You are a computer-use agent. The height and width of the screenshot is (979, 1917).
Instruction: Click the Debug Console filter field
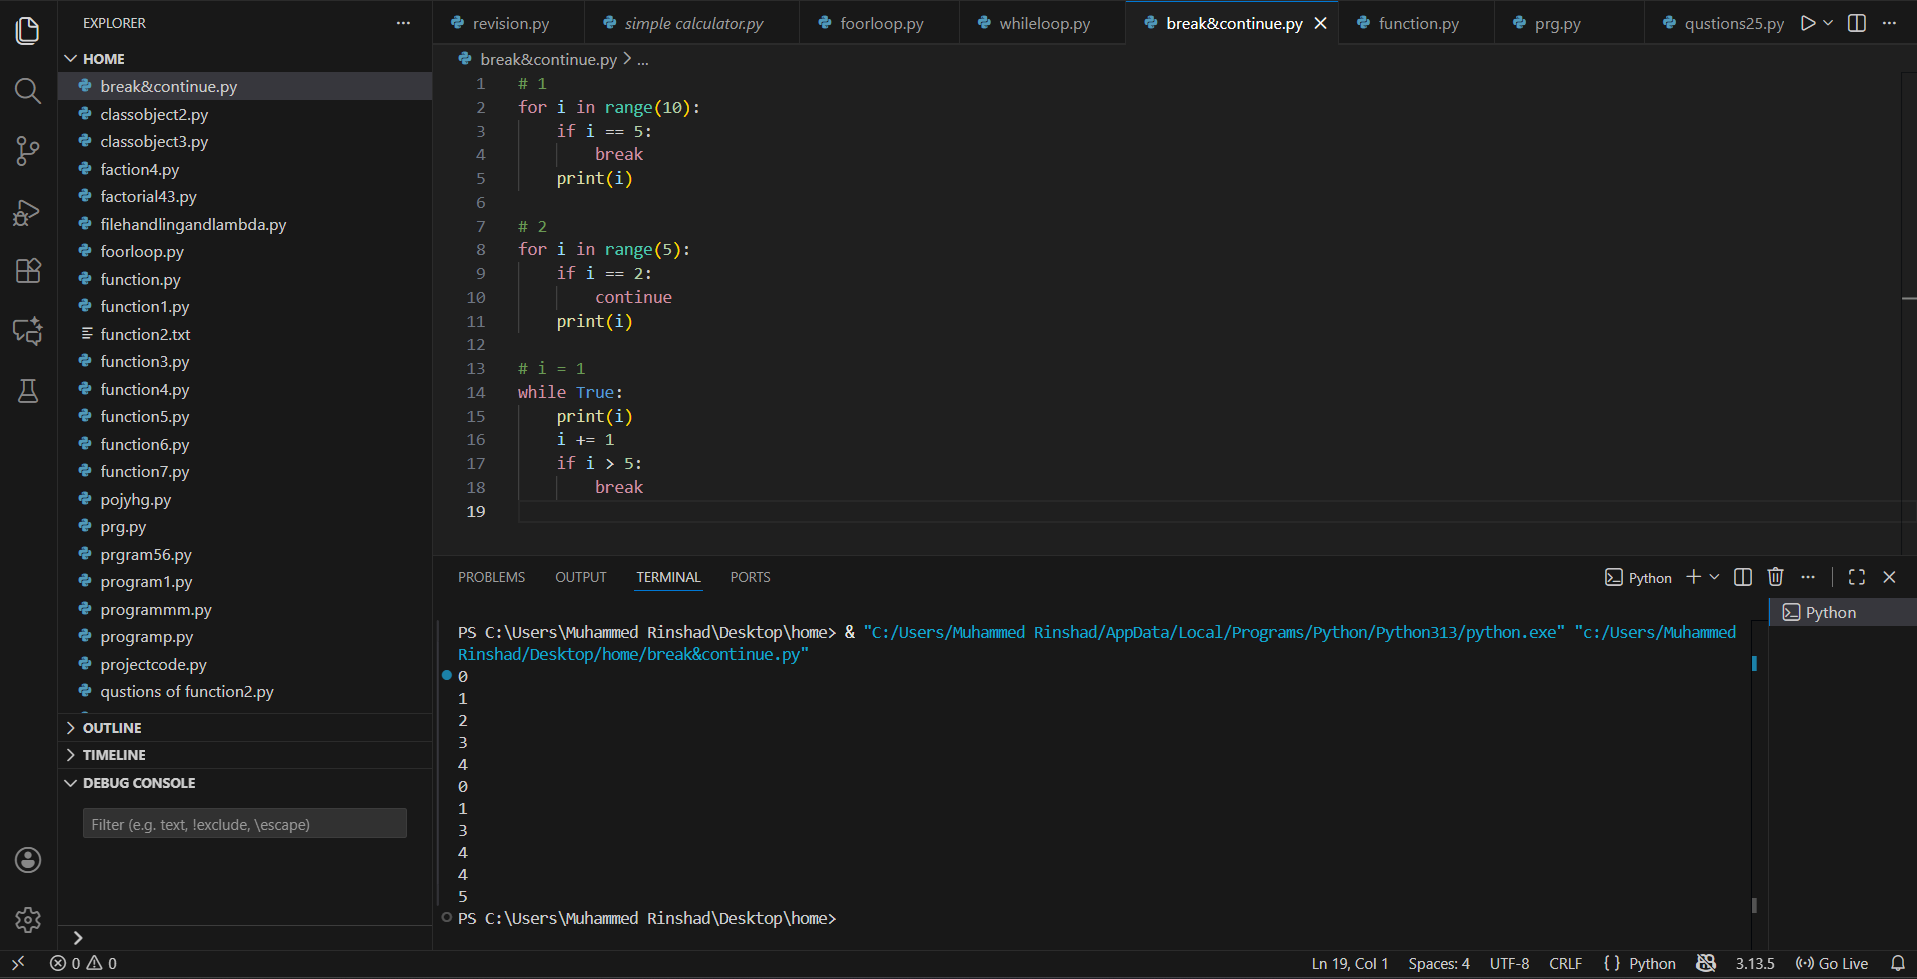click(x=244, y=824)
